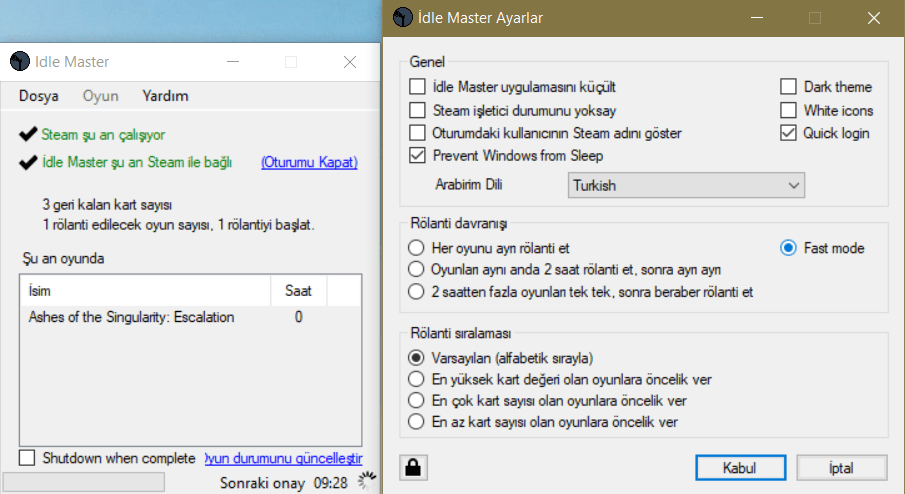Open the Oyun menu

click(100, 96)
